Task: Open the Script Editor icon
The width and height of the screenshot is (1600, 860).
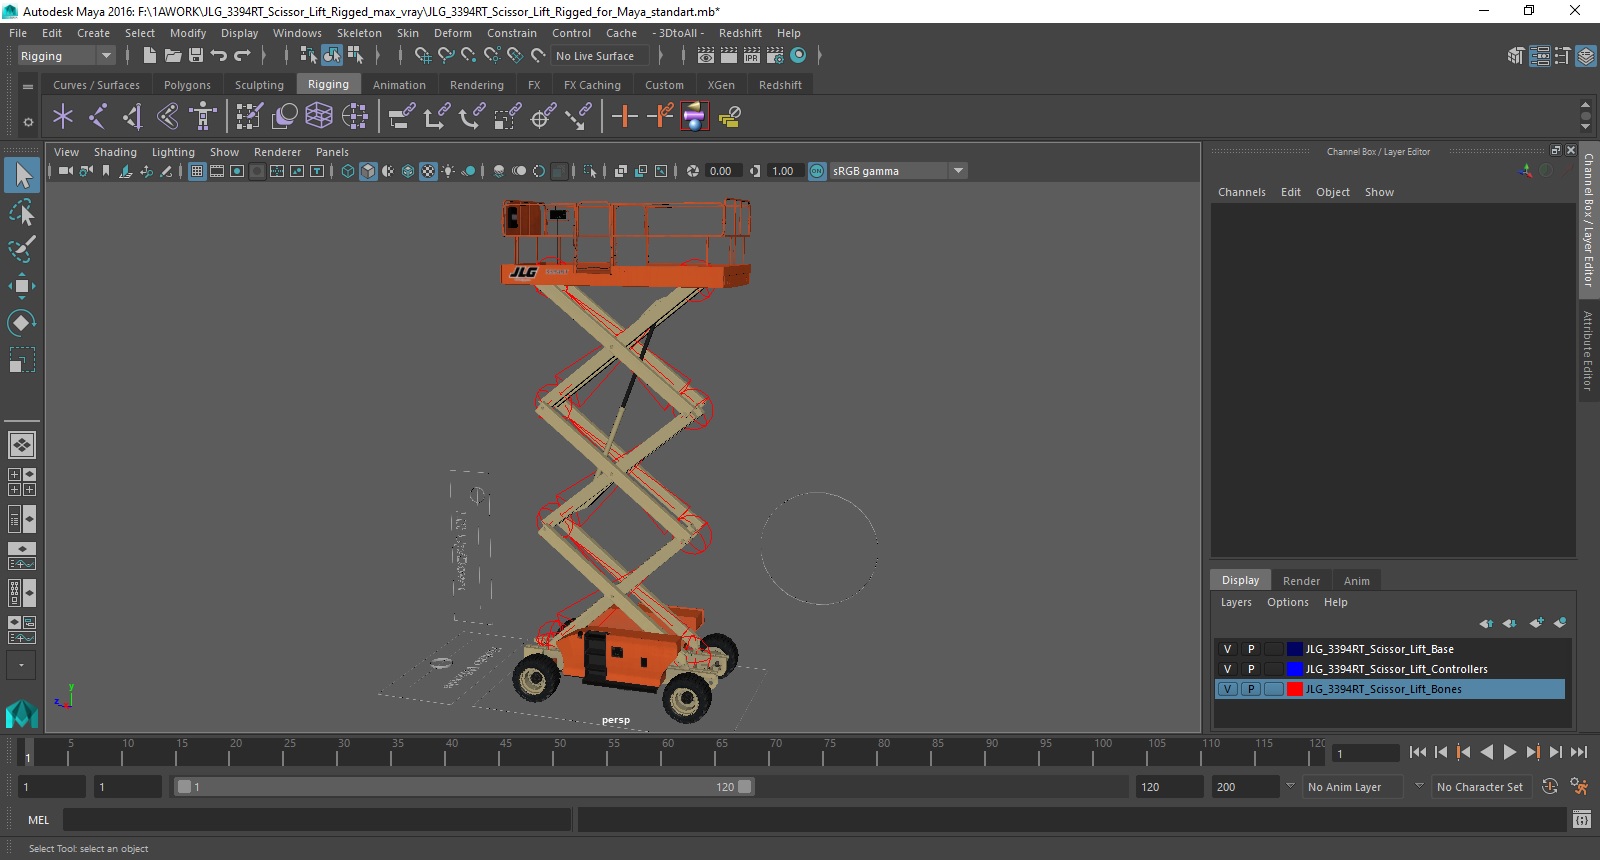Action: tap(1582, 820)
